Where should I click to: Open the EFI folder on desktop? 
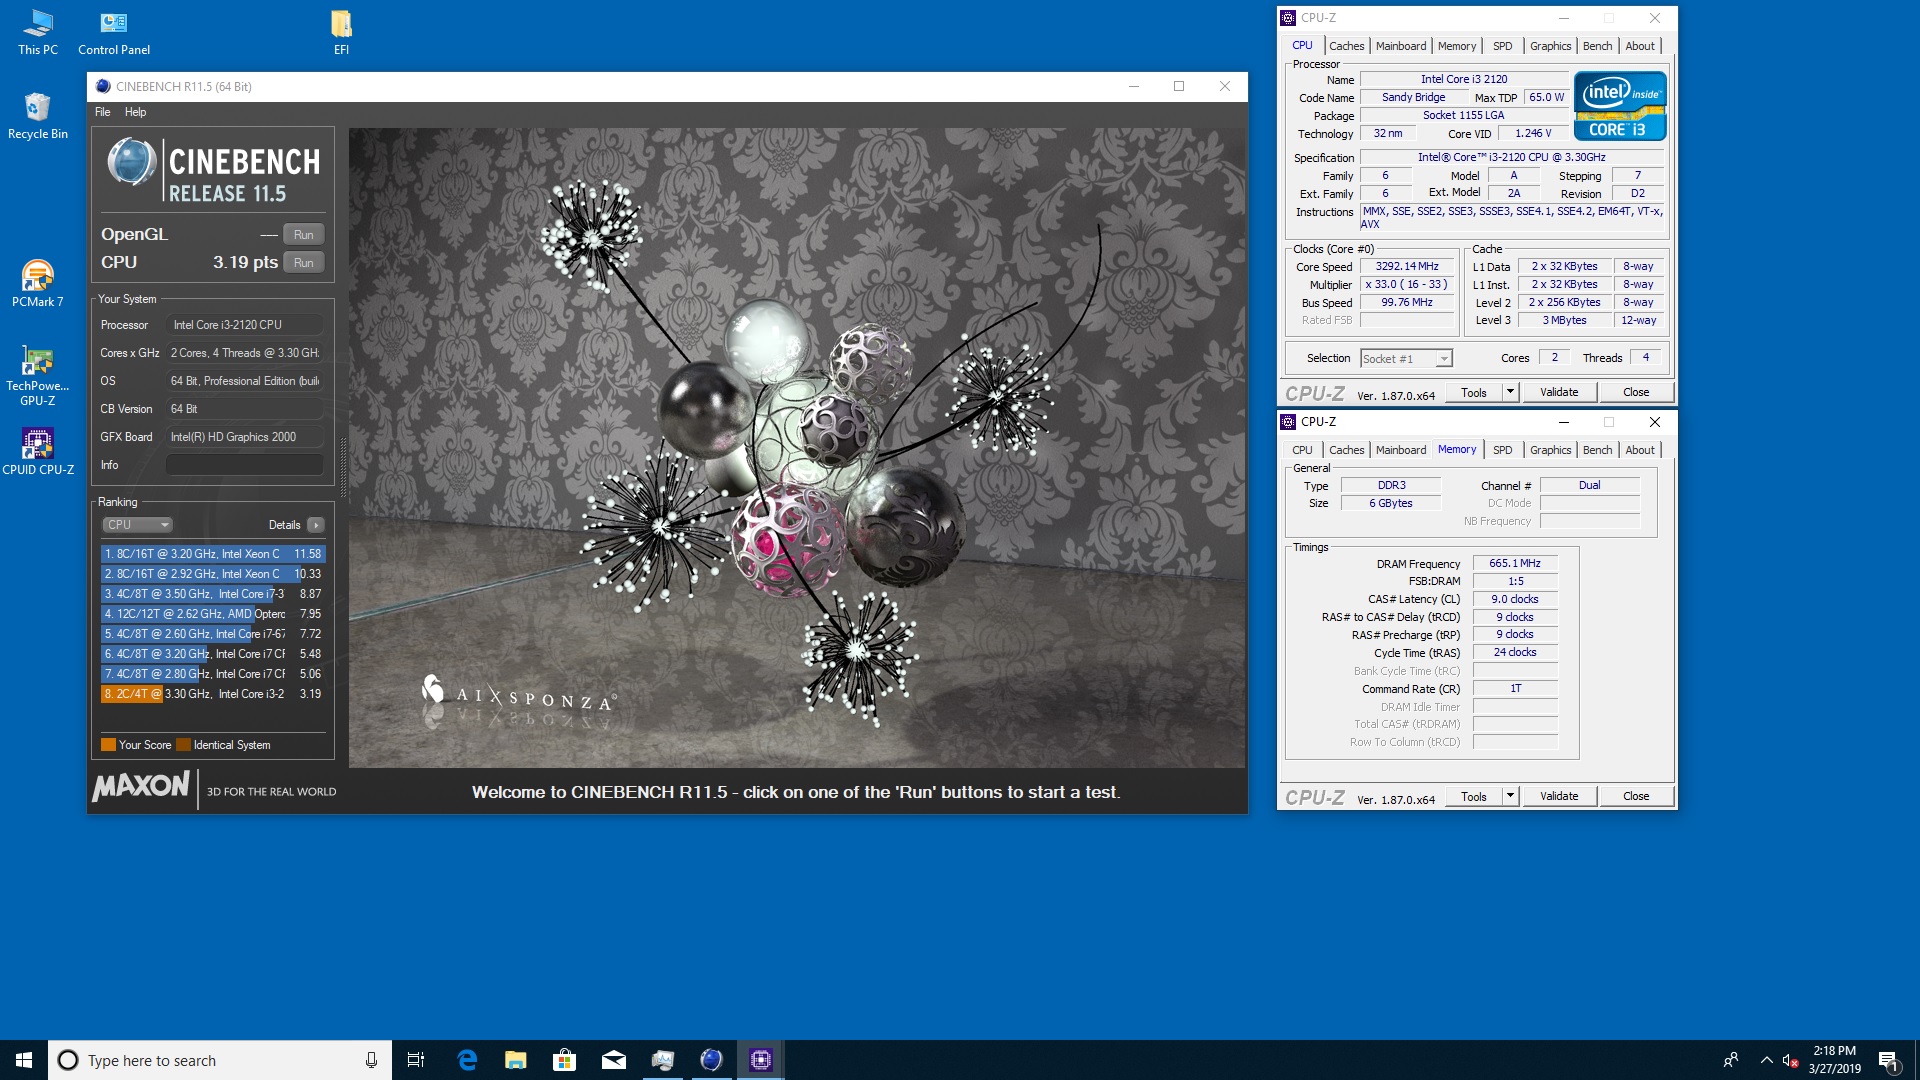click(341, 32)
